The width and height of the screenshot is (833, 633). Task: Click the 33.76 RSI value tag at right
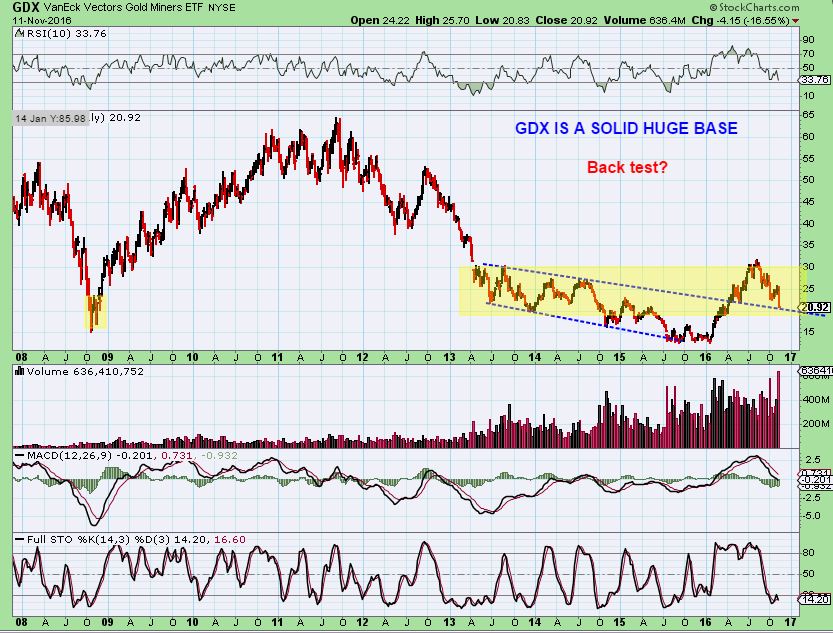tap(815, 80)
